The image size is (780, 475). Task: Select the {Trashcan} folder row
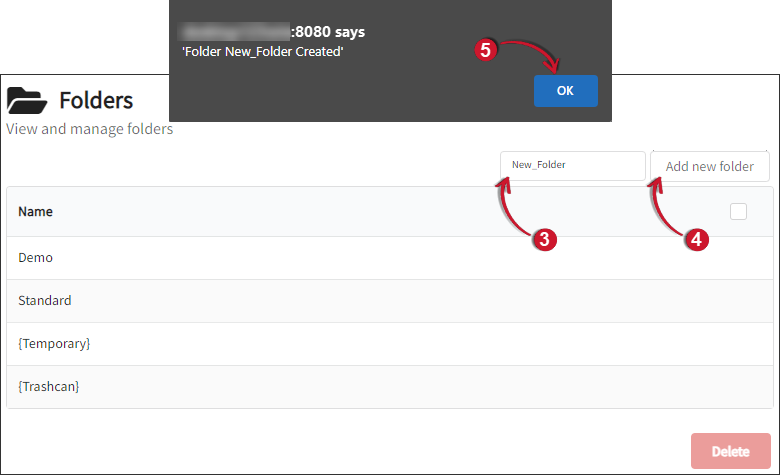click(x=390, y=387)
